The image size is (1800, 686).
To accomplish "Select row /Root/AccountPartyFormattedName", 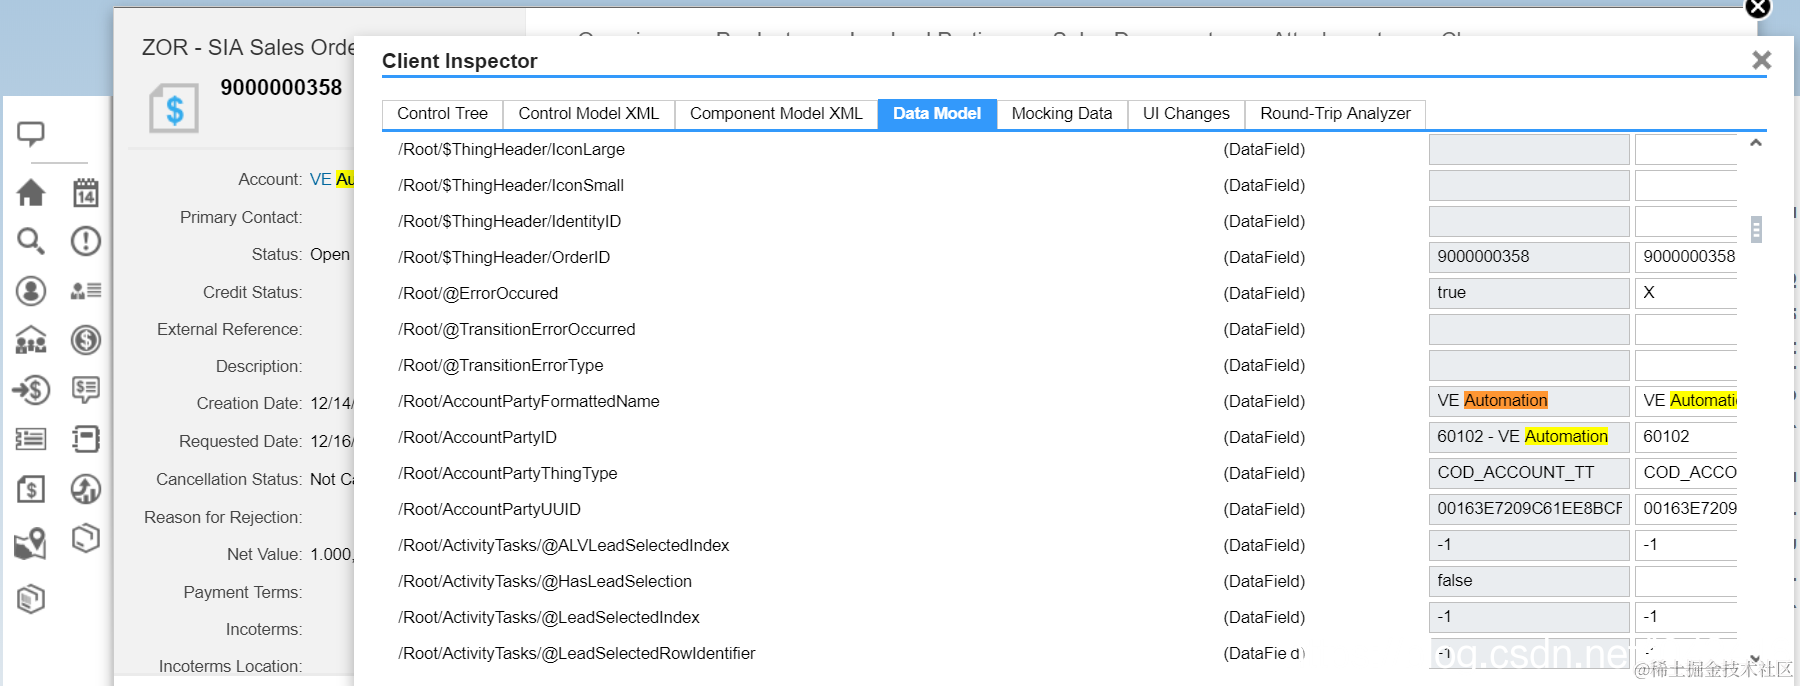I will click(x=529, y=401).
